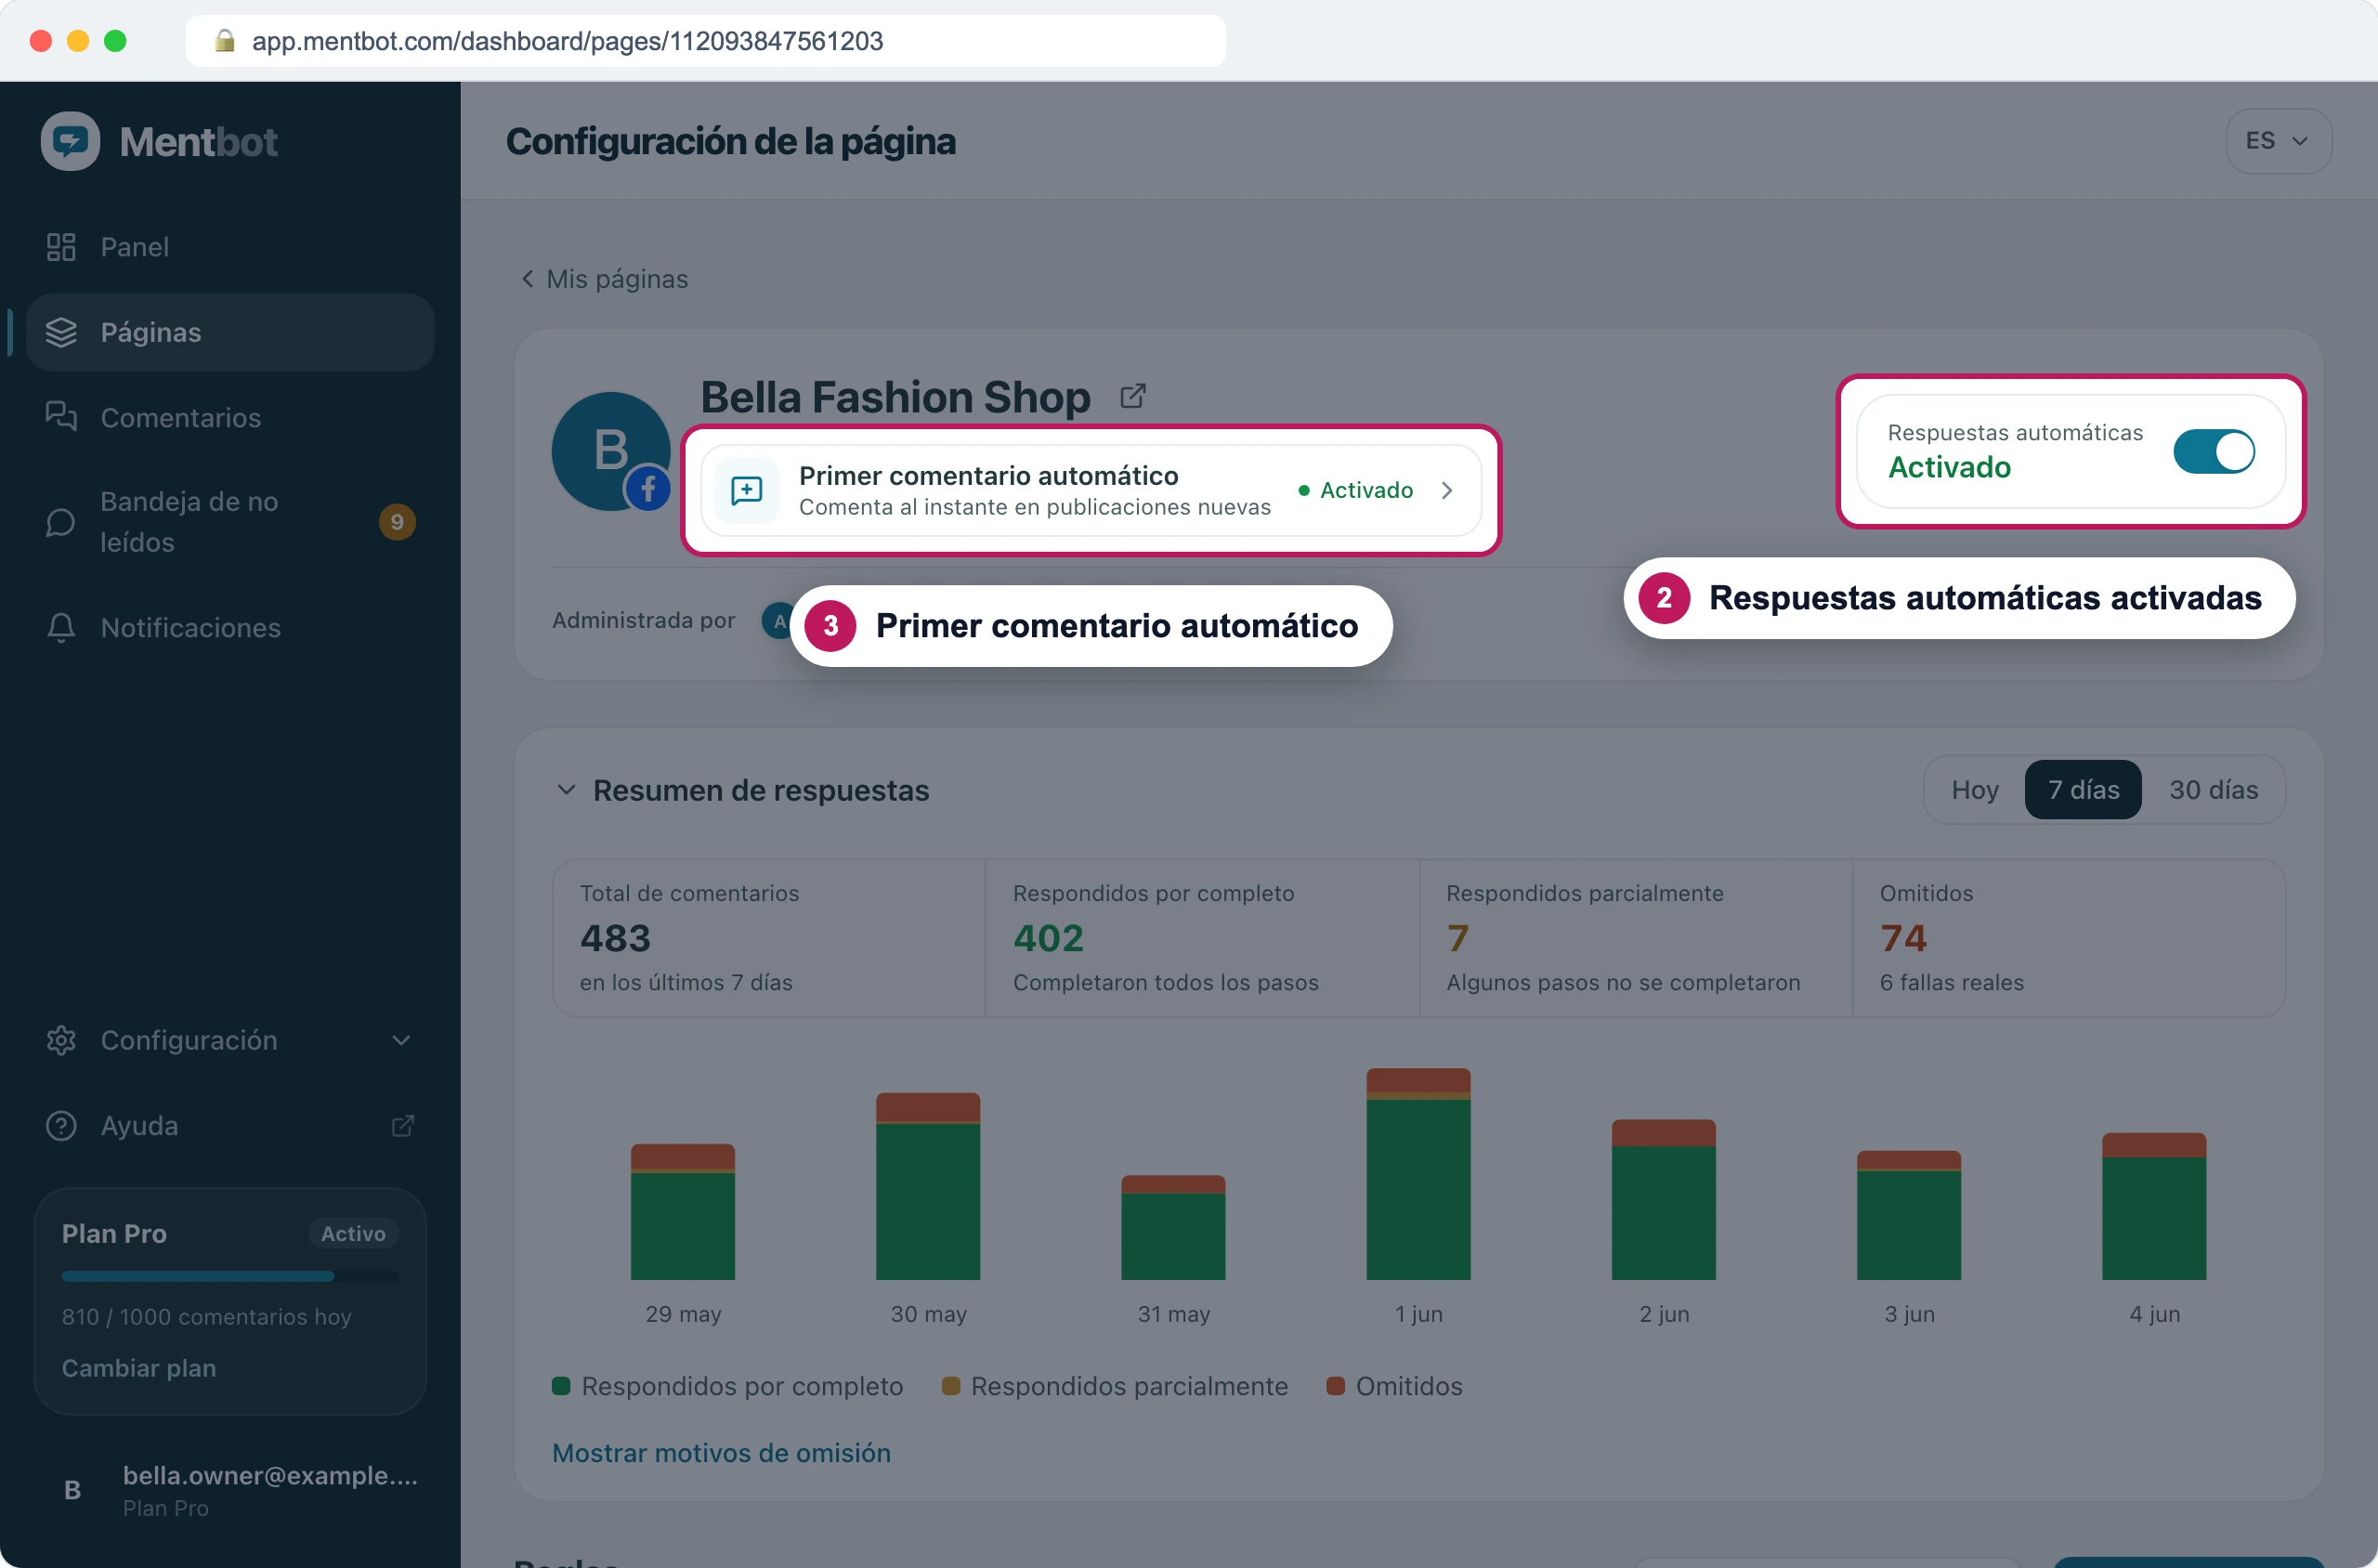Open Bella Fashion Shop external link icon
Viewport: 2378px width, 1568px height.
pyautogui.click(x=1132, y=396)
